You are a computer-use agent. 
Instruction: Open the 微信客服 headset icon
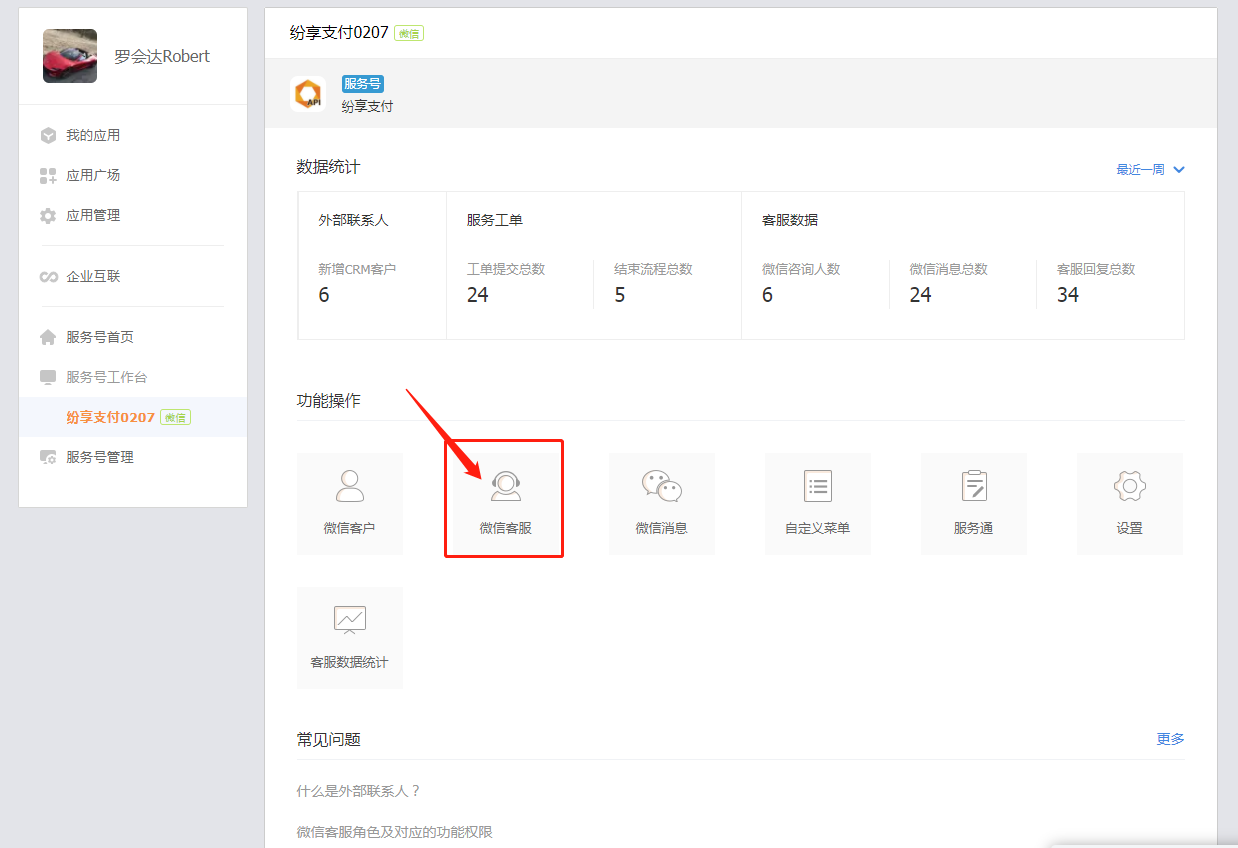point(505,487)
